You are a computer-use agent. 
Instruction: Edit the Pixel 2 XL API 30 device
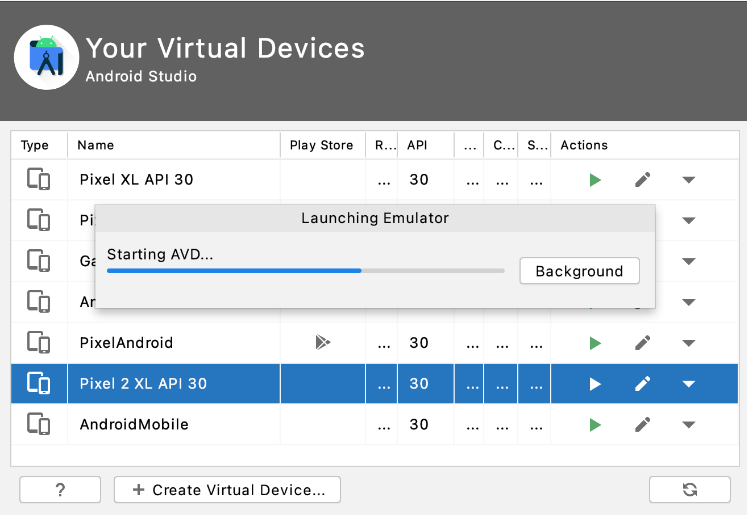(x=643, y=384)
